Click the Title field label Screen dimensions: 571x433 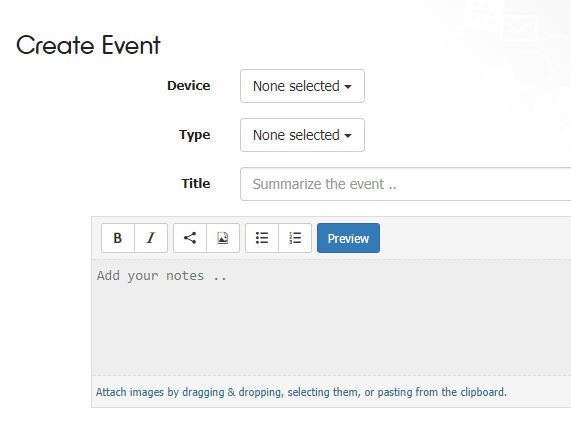[x=196, y=184]
